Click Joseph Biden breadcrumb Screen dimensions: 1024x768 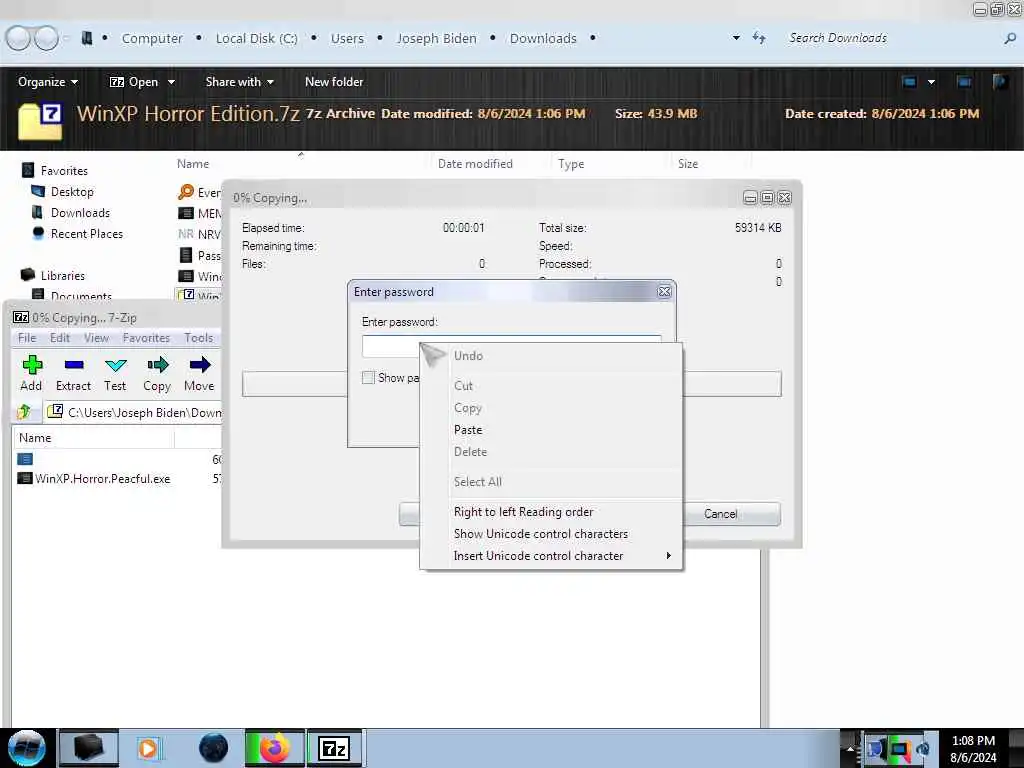(x=436, y=39)
